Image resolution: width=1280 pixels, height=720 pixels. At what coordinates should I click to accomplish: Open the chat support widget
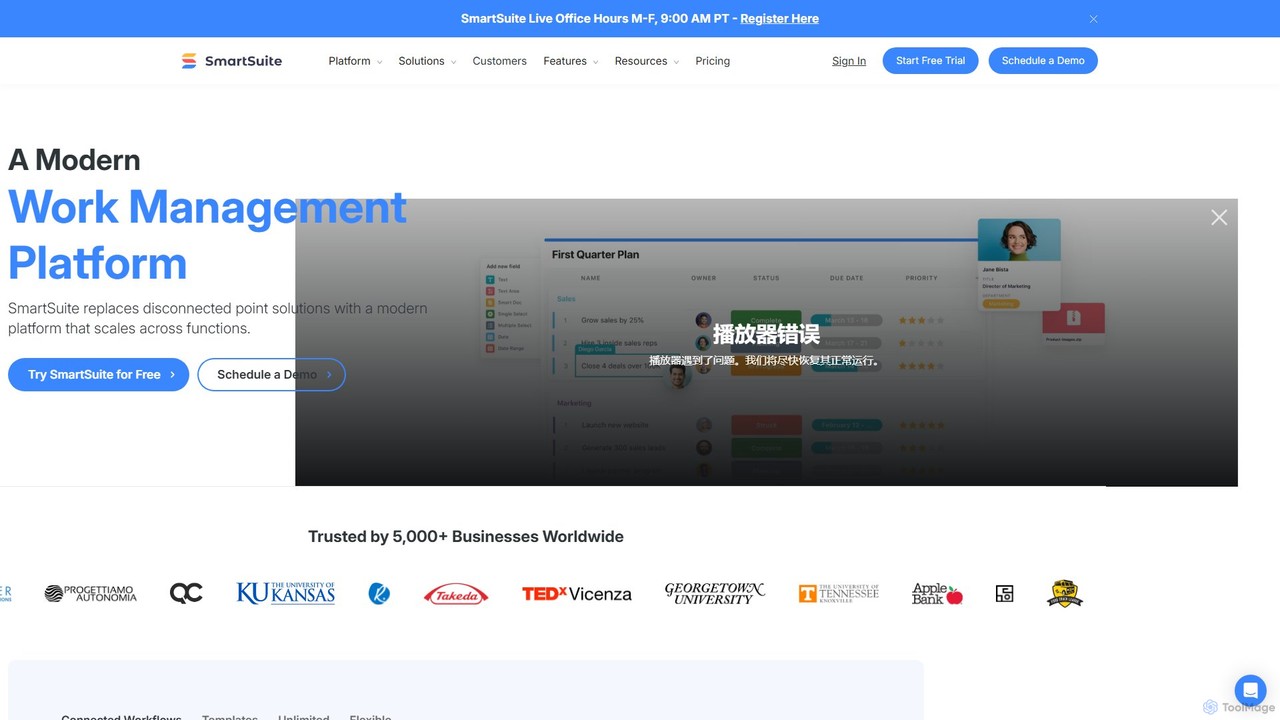point(1250,690)
